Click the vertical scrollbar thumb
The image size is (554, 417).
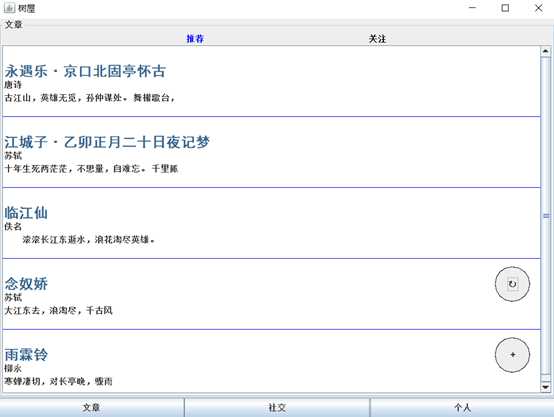546,216
